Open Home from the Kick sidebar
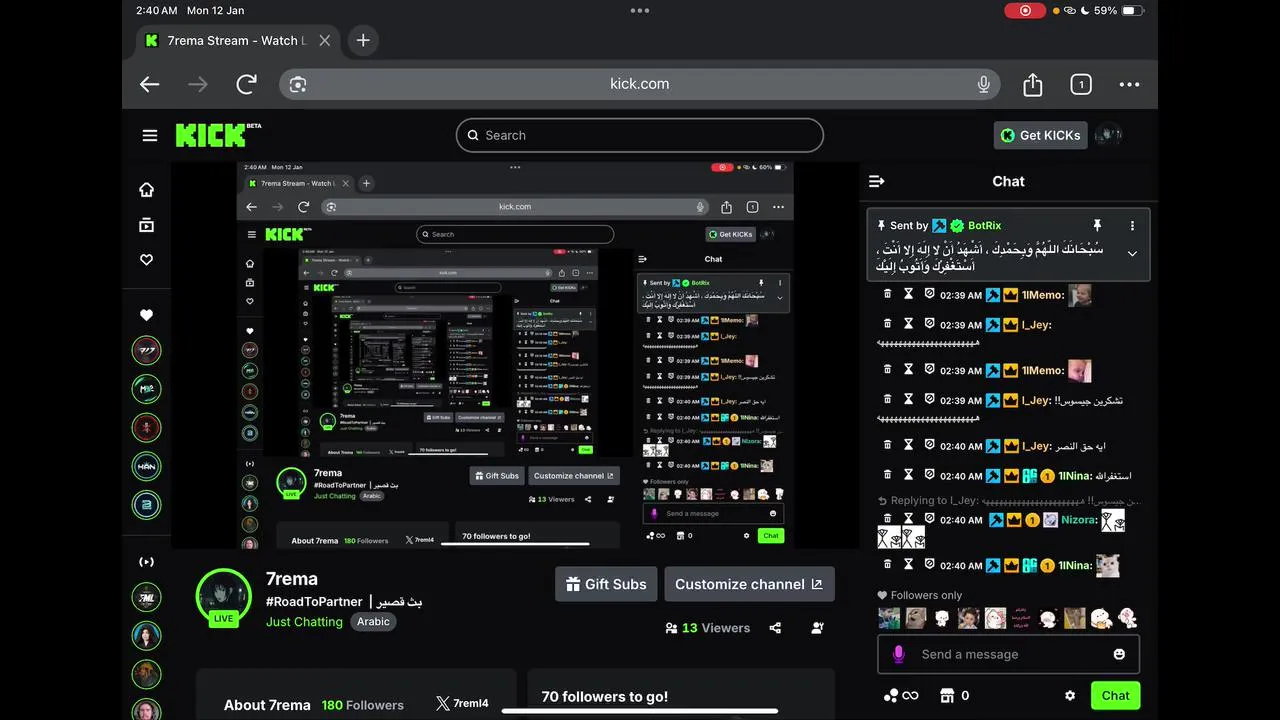Image resolution: width=1280 pixels, height=720 pixels. tap(146, 190)
